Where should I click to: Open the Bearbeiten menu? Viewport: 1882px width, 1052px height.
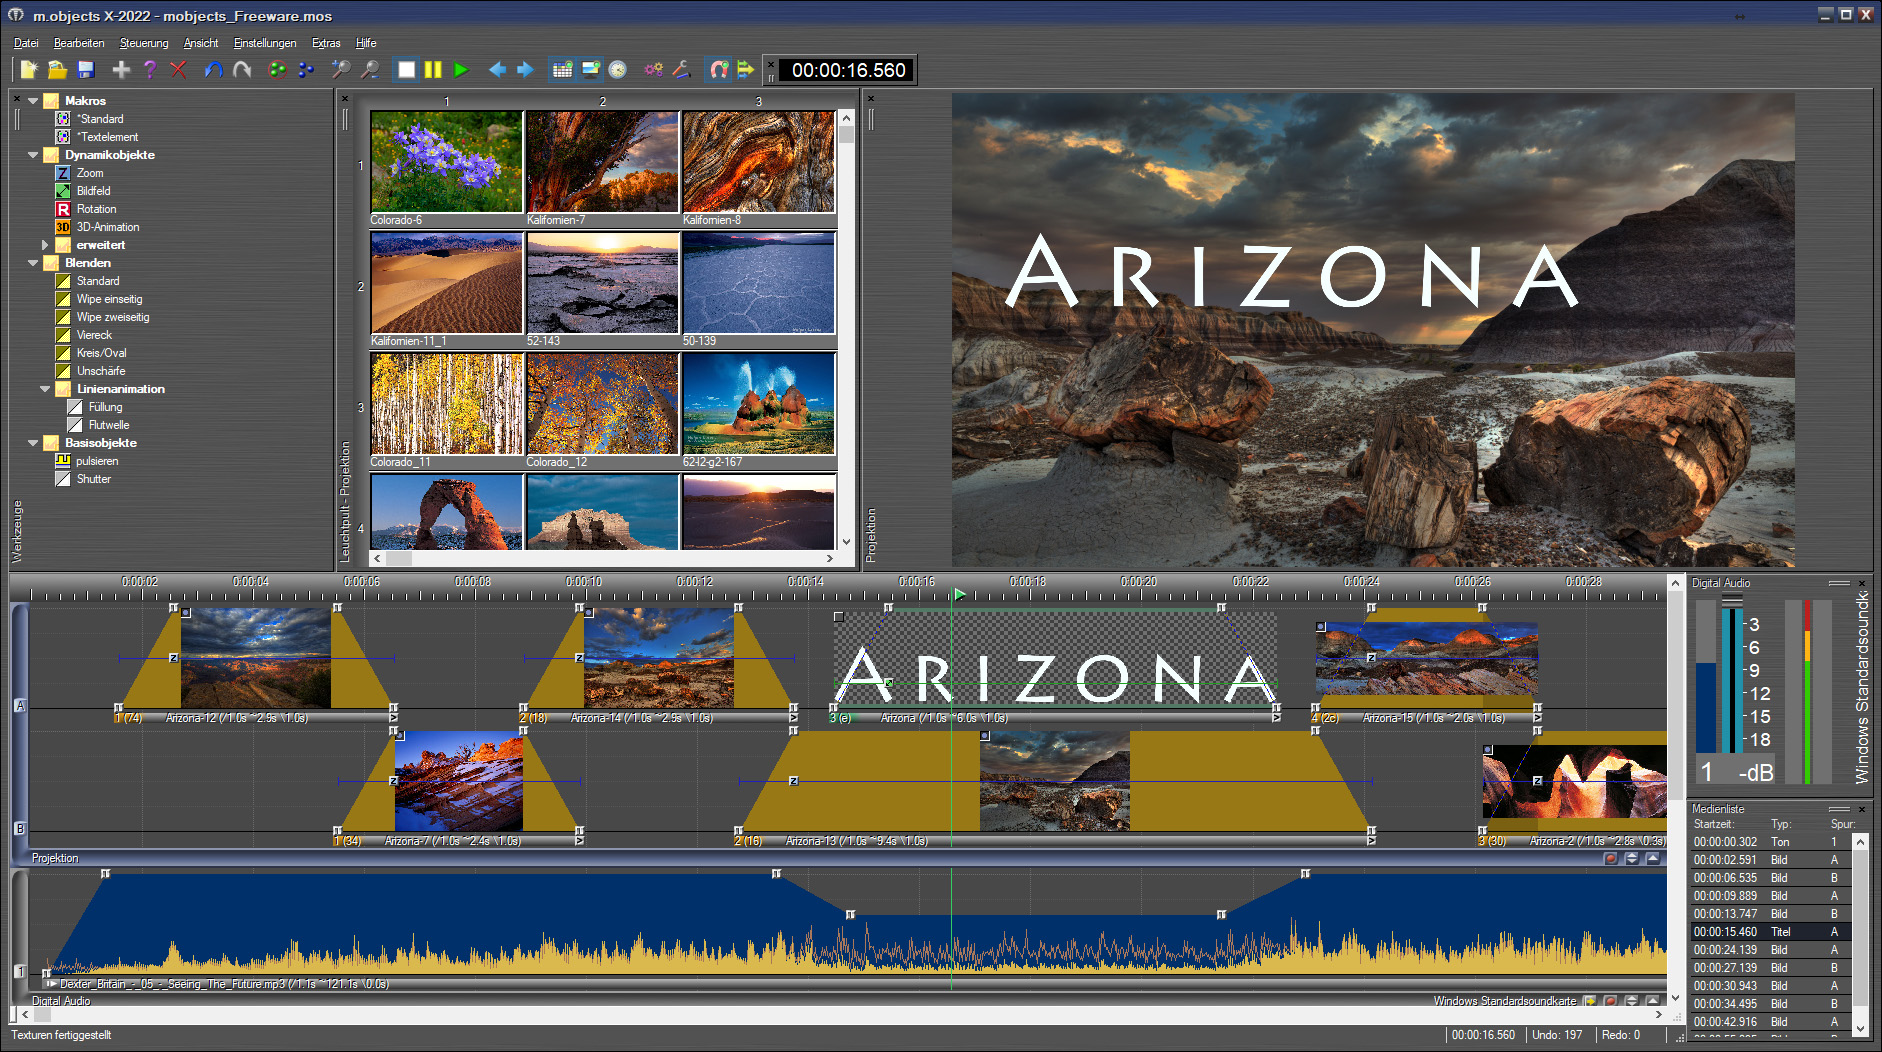click(79, 43)
